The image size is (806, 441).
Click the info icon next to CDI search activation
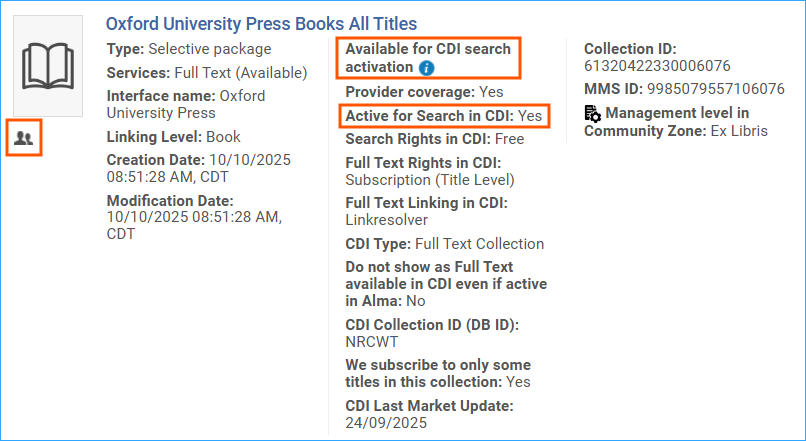(x=426, y=68)
